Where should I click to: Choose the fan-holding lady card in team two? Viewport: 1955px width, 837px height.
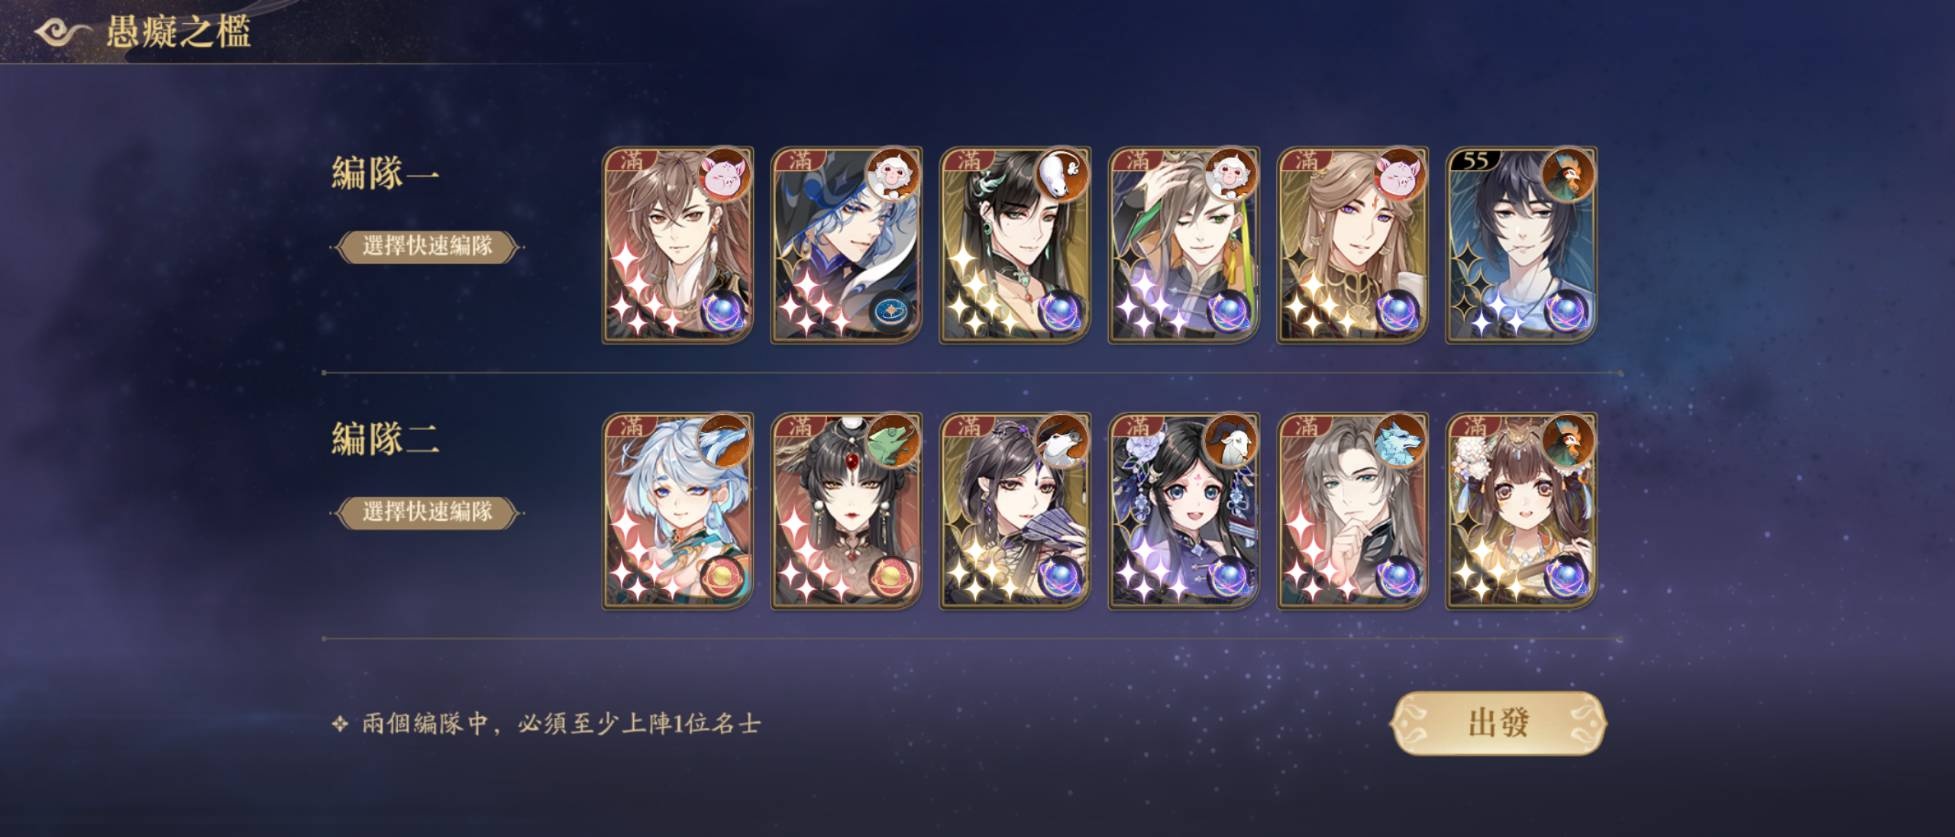(1015, 511)
